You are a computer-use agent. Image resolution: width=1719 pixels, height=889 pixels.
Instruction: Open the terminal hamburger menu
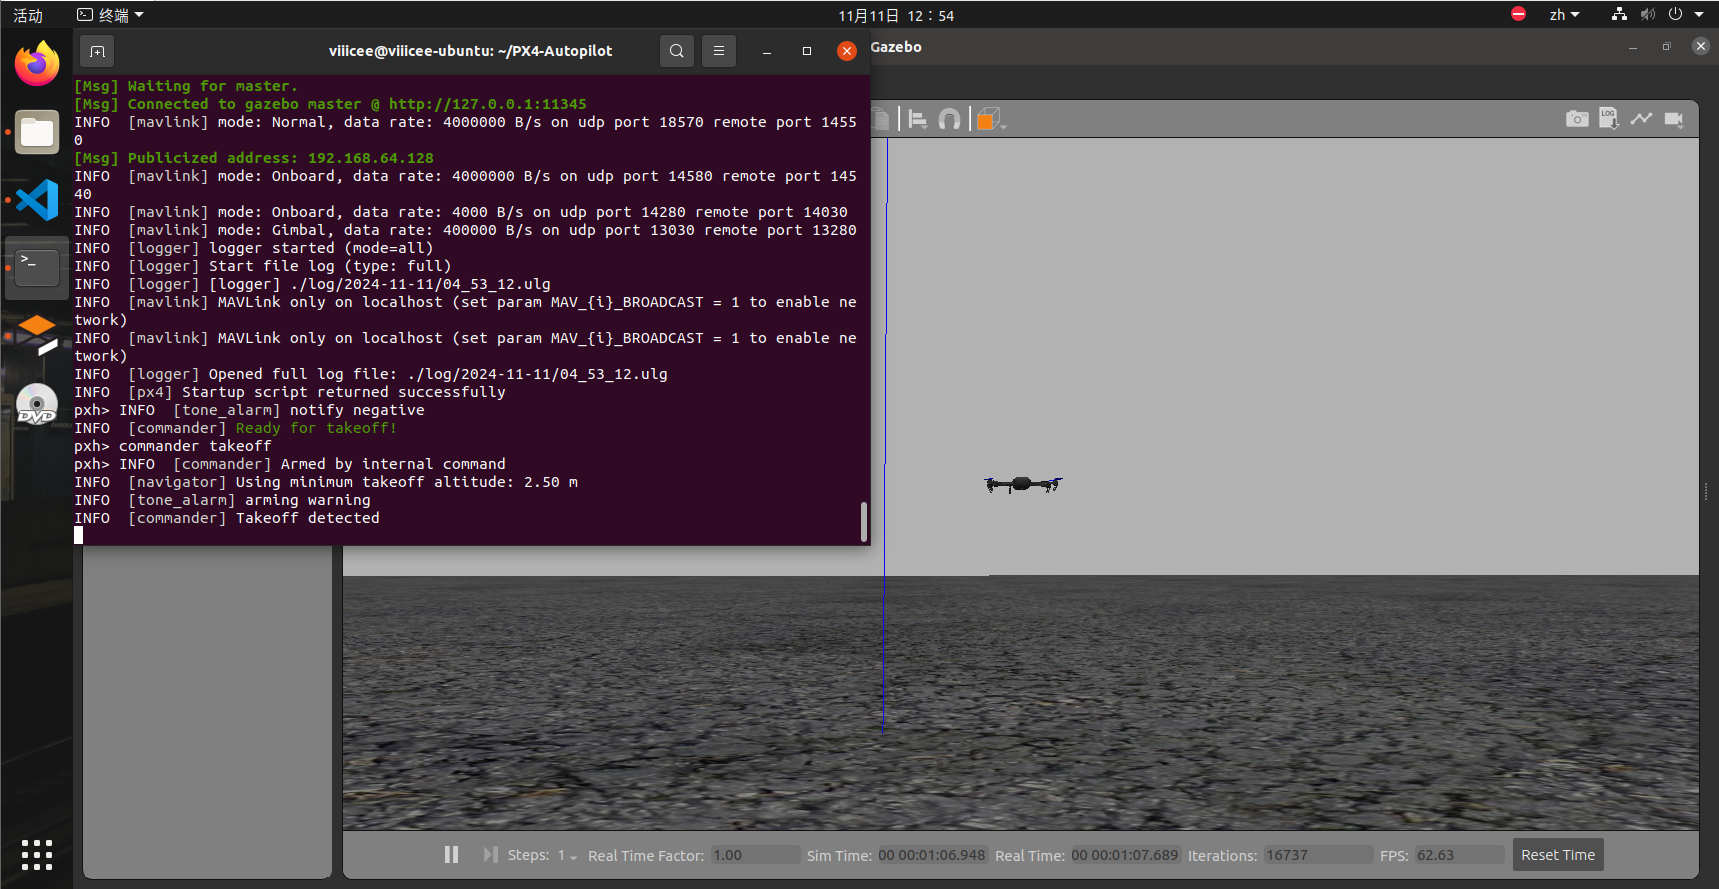(x=719, y=51)
